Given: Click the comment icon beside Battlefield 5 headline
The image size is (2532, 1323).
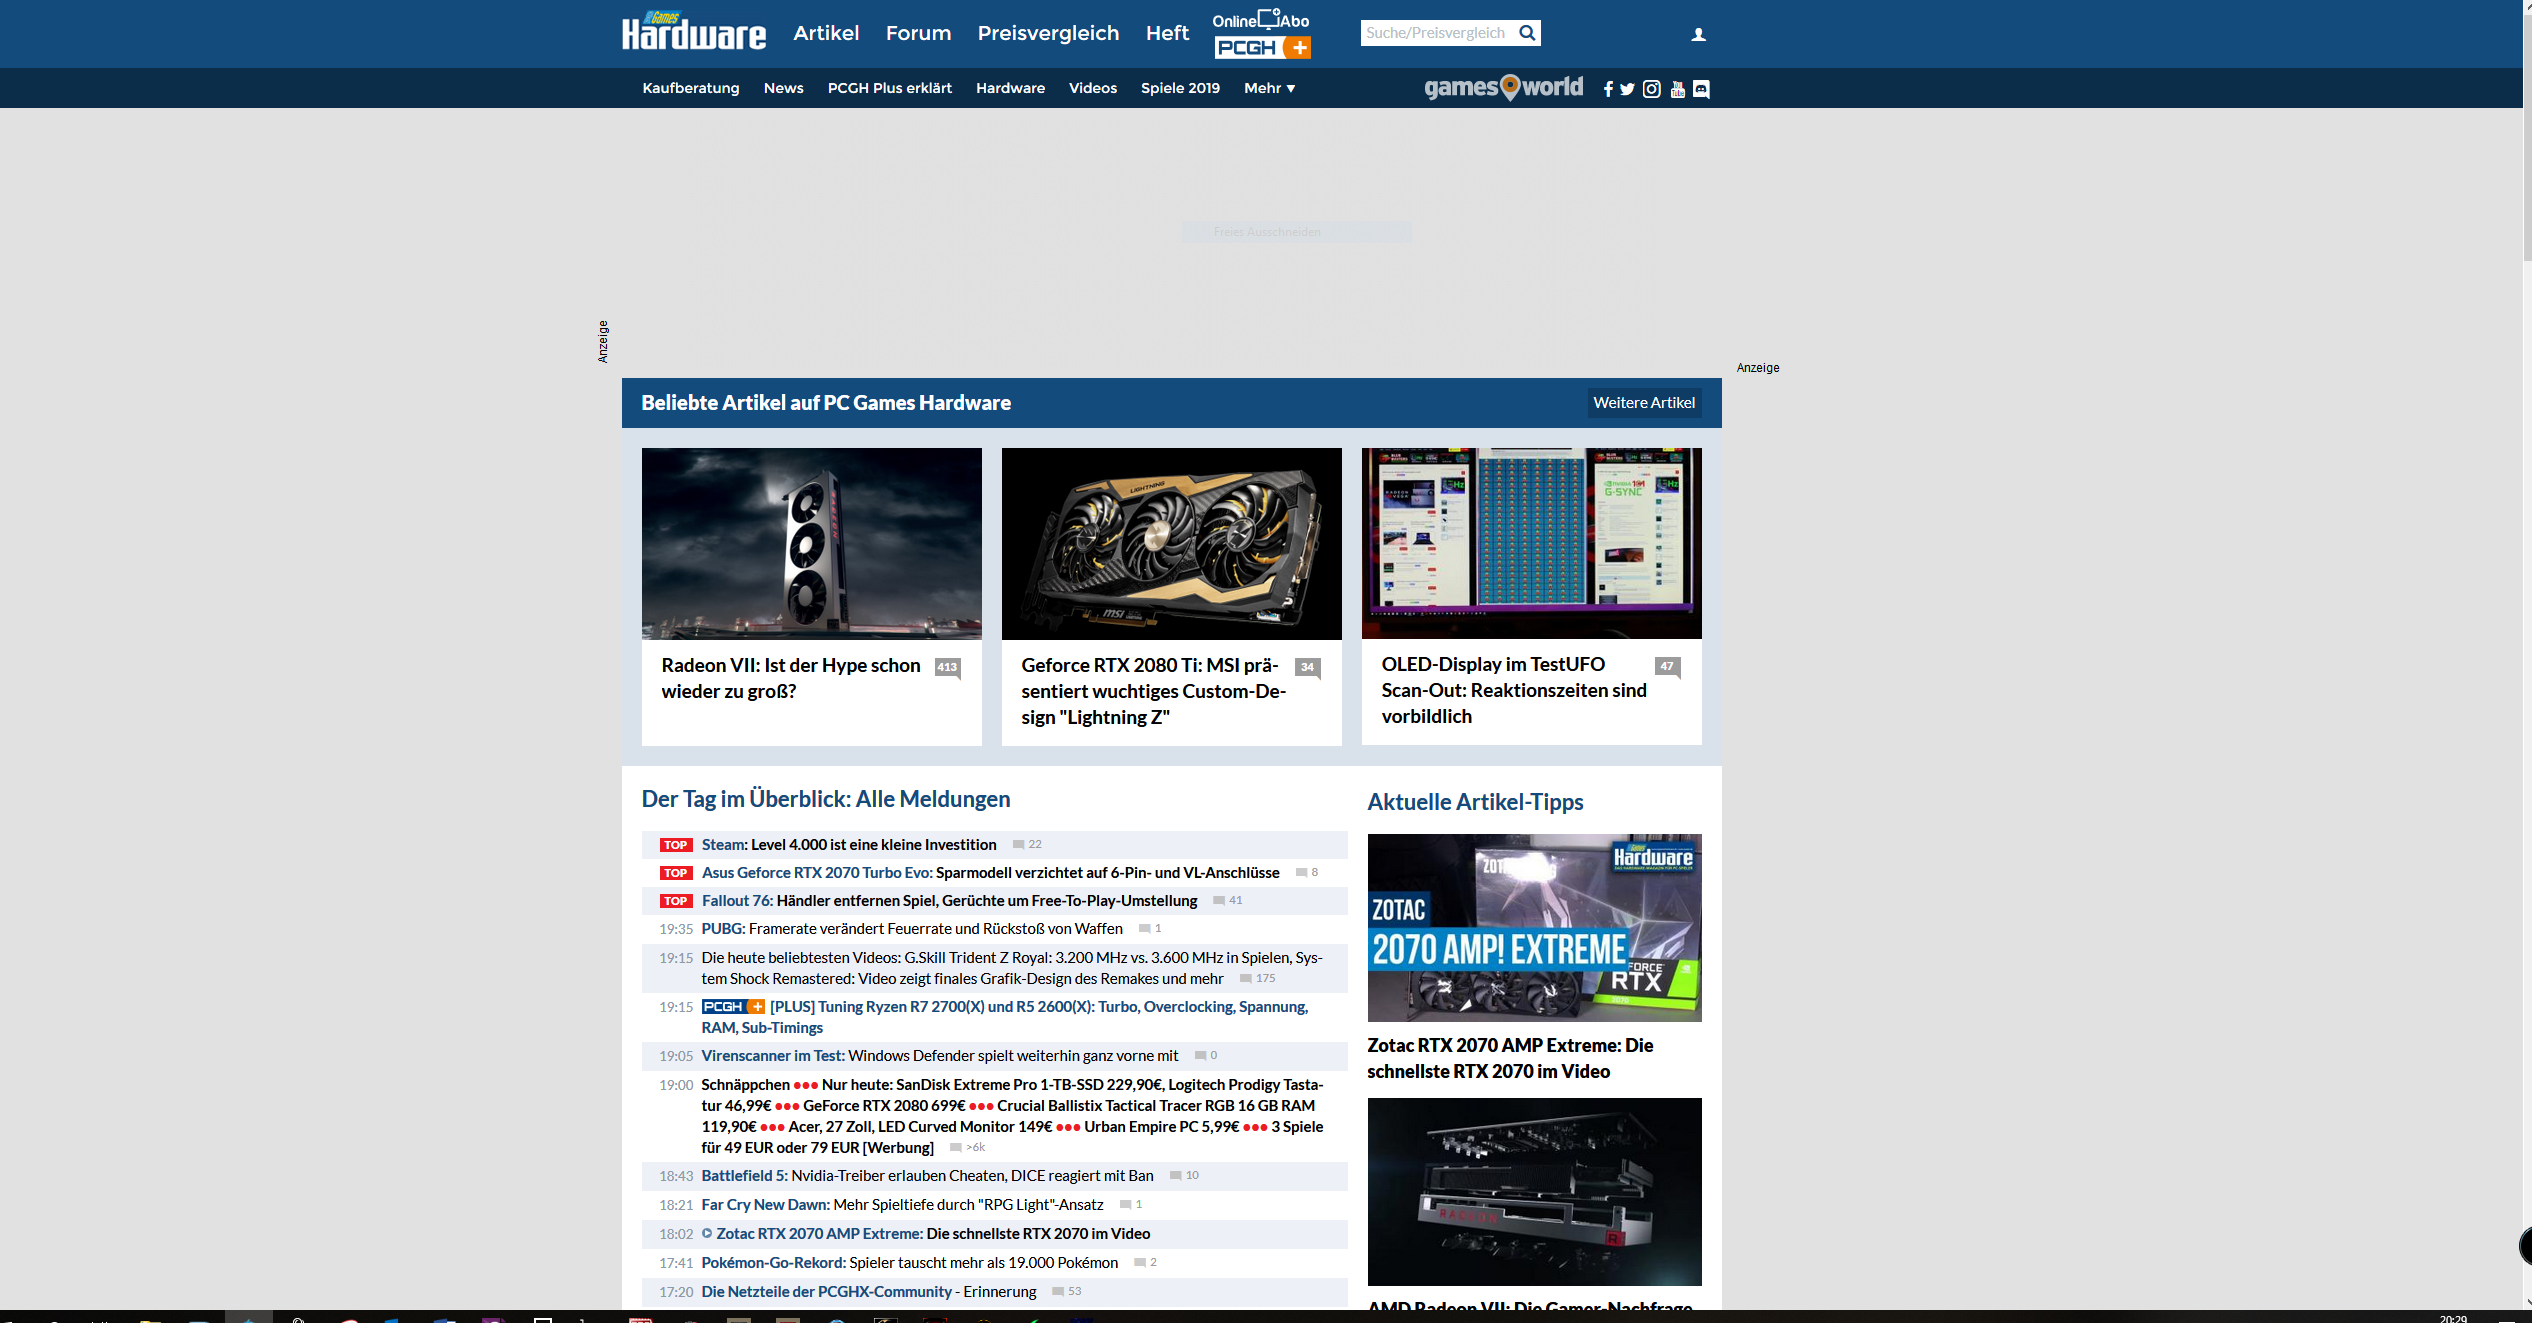Looking at the screenshot, I should (x=1176, y=1175).
